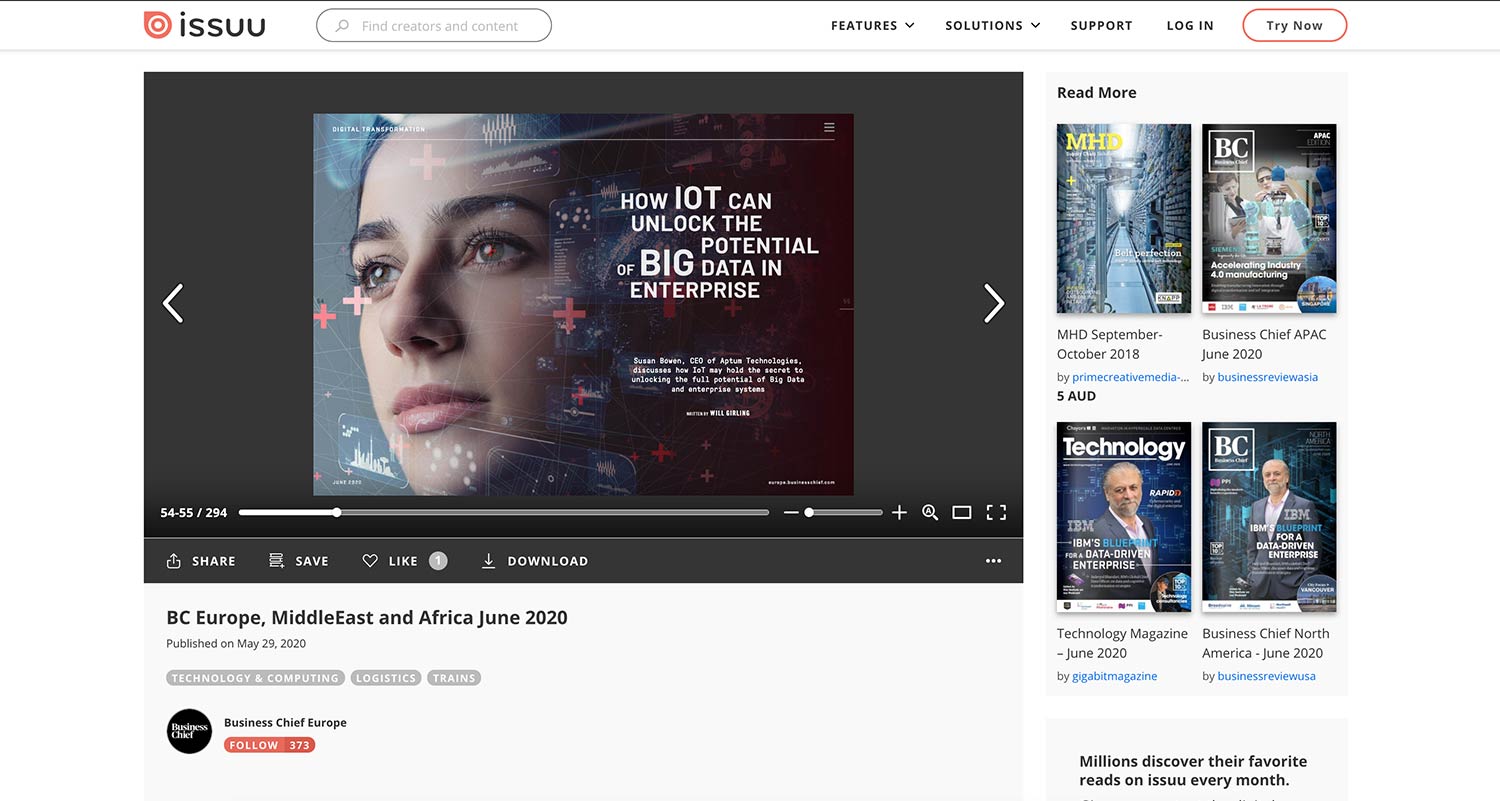This screenshot has width=1500, height=801.
Task: Open the Business Chief APAC cover thumbnail
Action: pos(1269,218)
